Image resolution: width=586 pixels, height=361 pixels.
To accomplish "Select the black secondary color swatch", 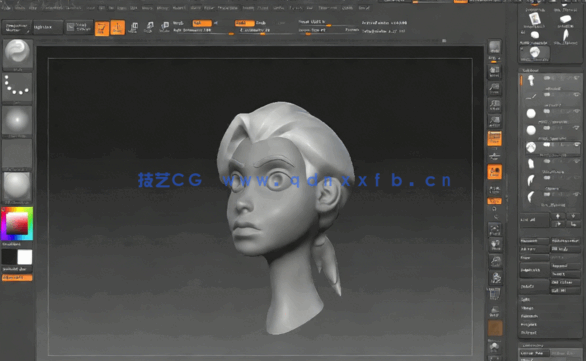I will (x=9, y=257).
